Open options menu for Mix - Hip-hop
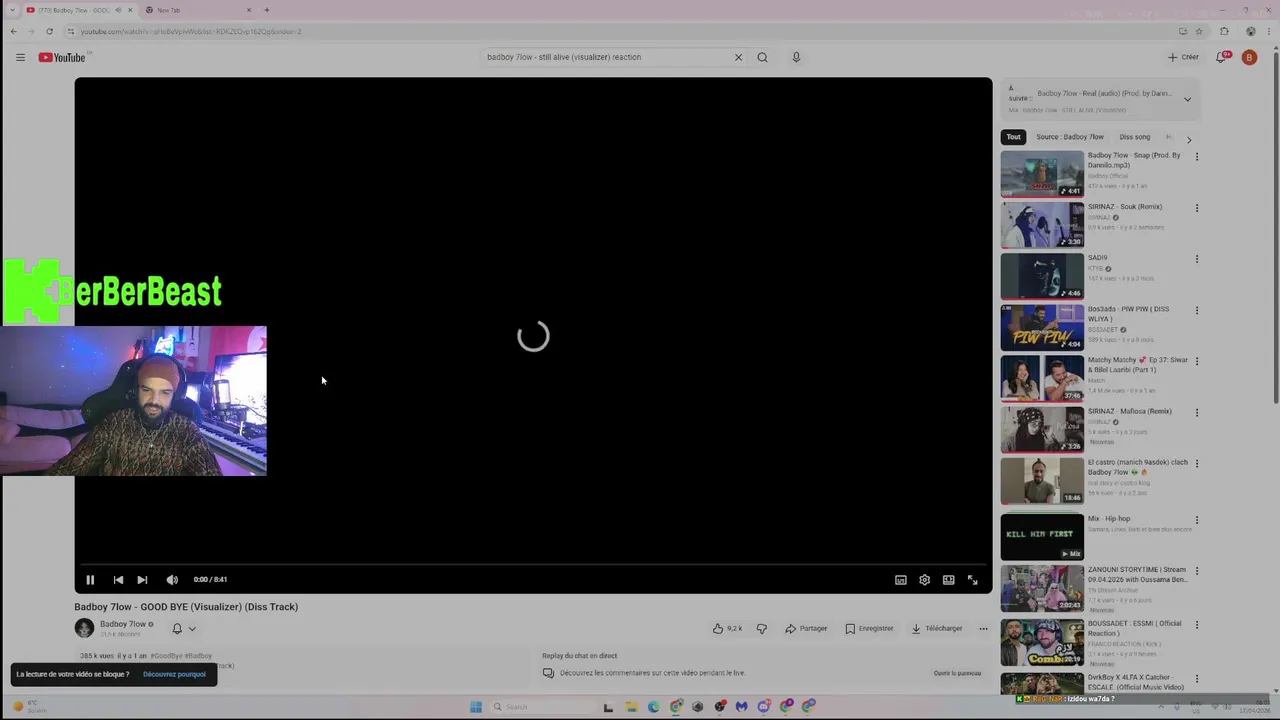1280x720 pixels. click(1196, 520)
